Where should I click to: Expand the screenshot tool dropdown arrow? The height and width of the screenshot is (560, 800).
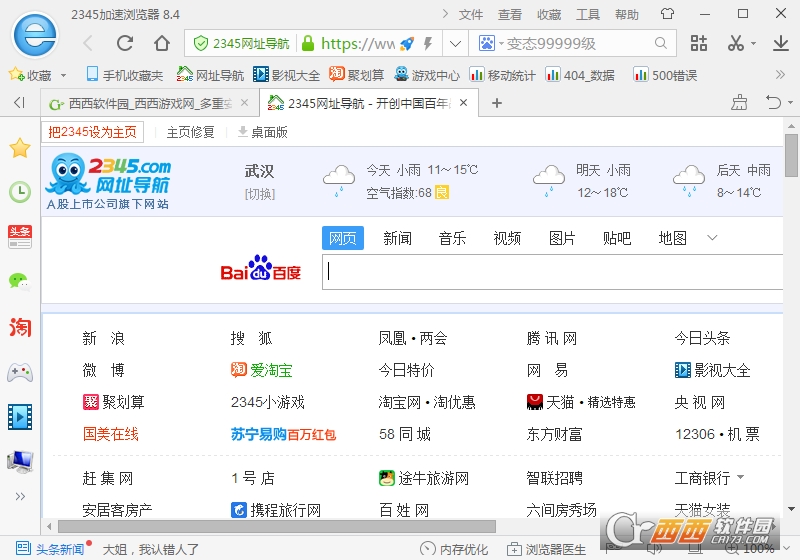tap(753, 44)
